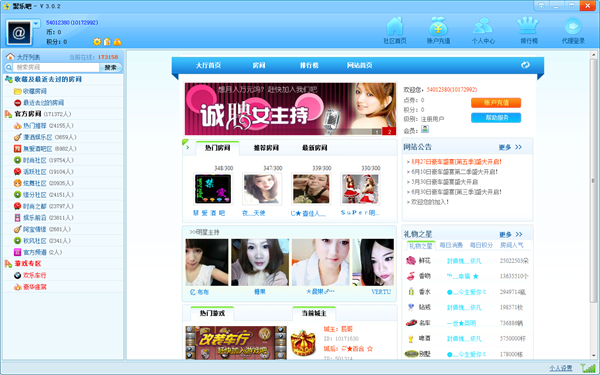The image size is (600, 375).
Task: Click the orange 账户充值 button
Action: click(x=496, y=103)
